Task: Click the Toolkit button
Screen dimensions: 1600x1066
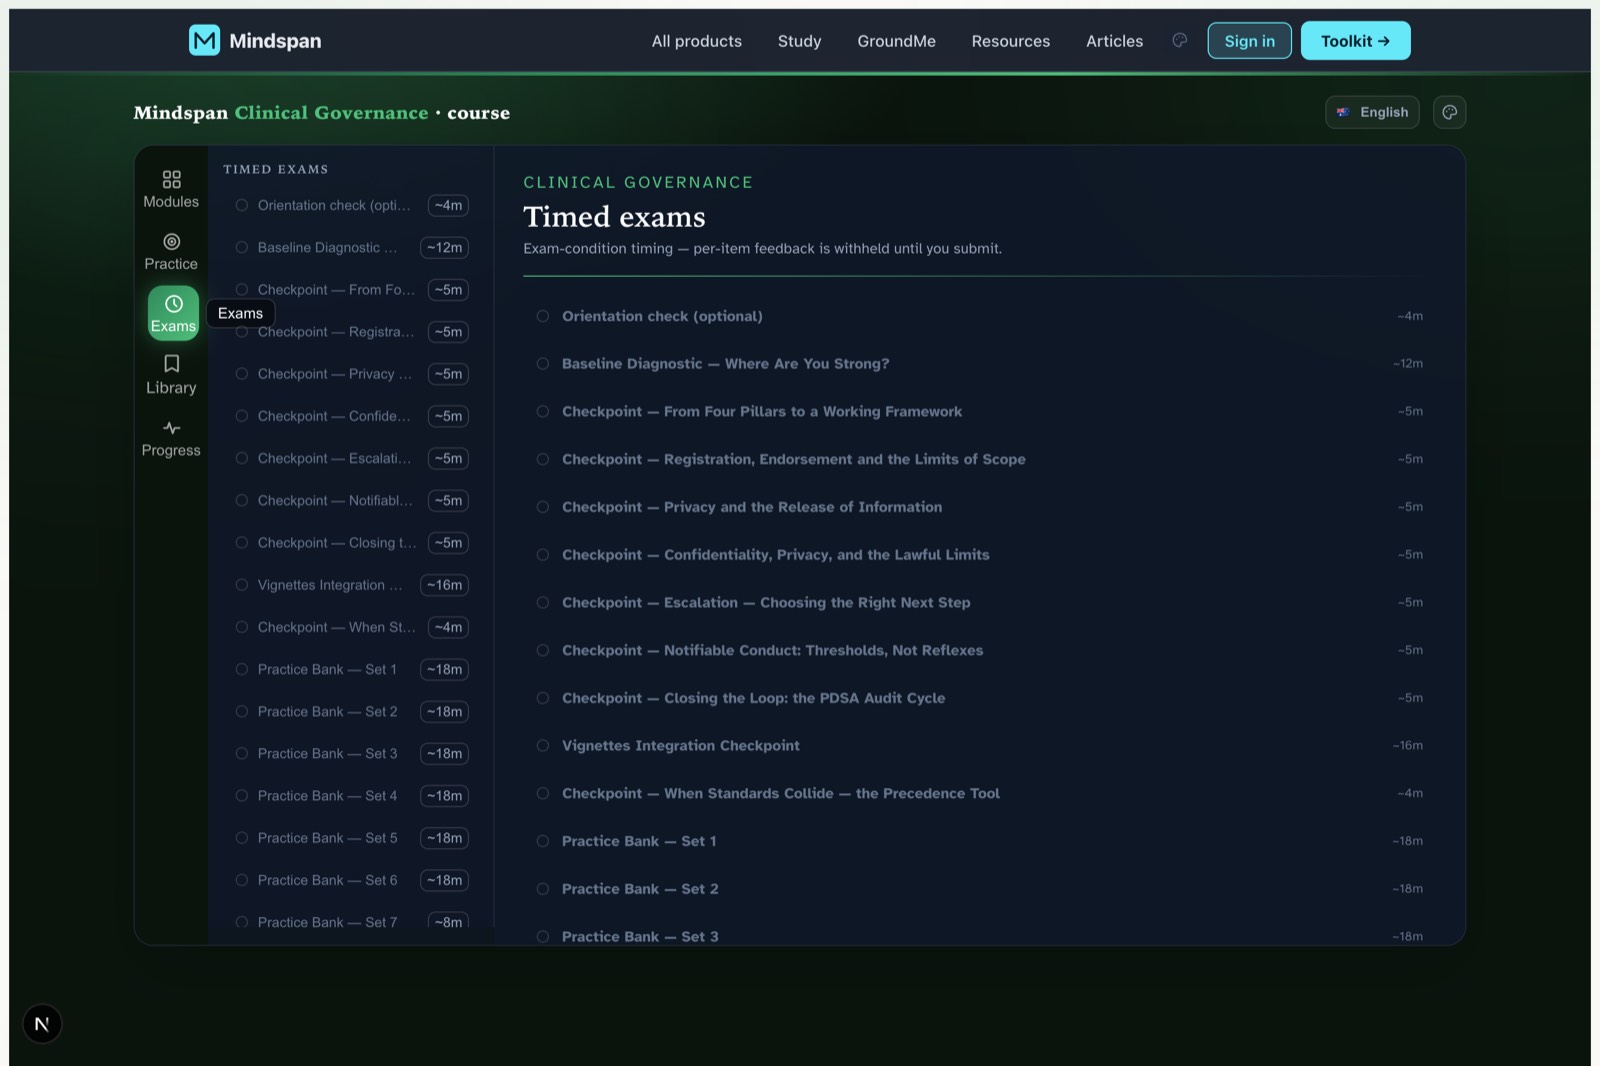Action: point(1355,40)
